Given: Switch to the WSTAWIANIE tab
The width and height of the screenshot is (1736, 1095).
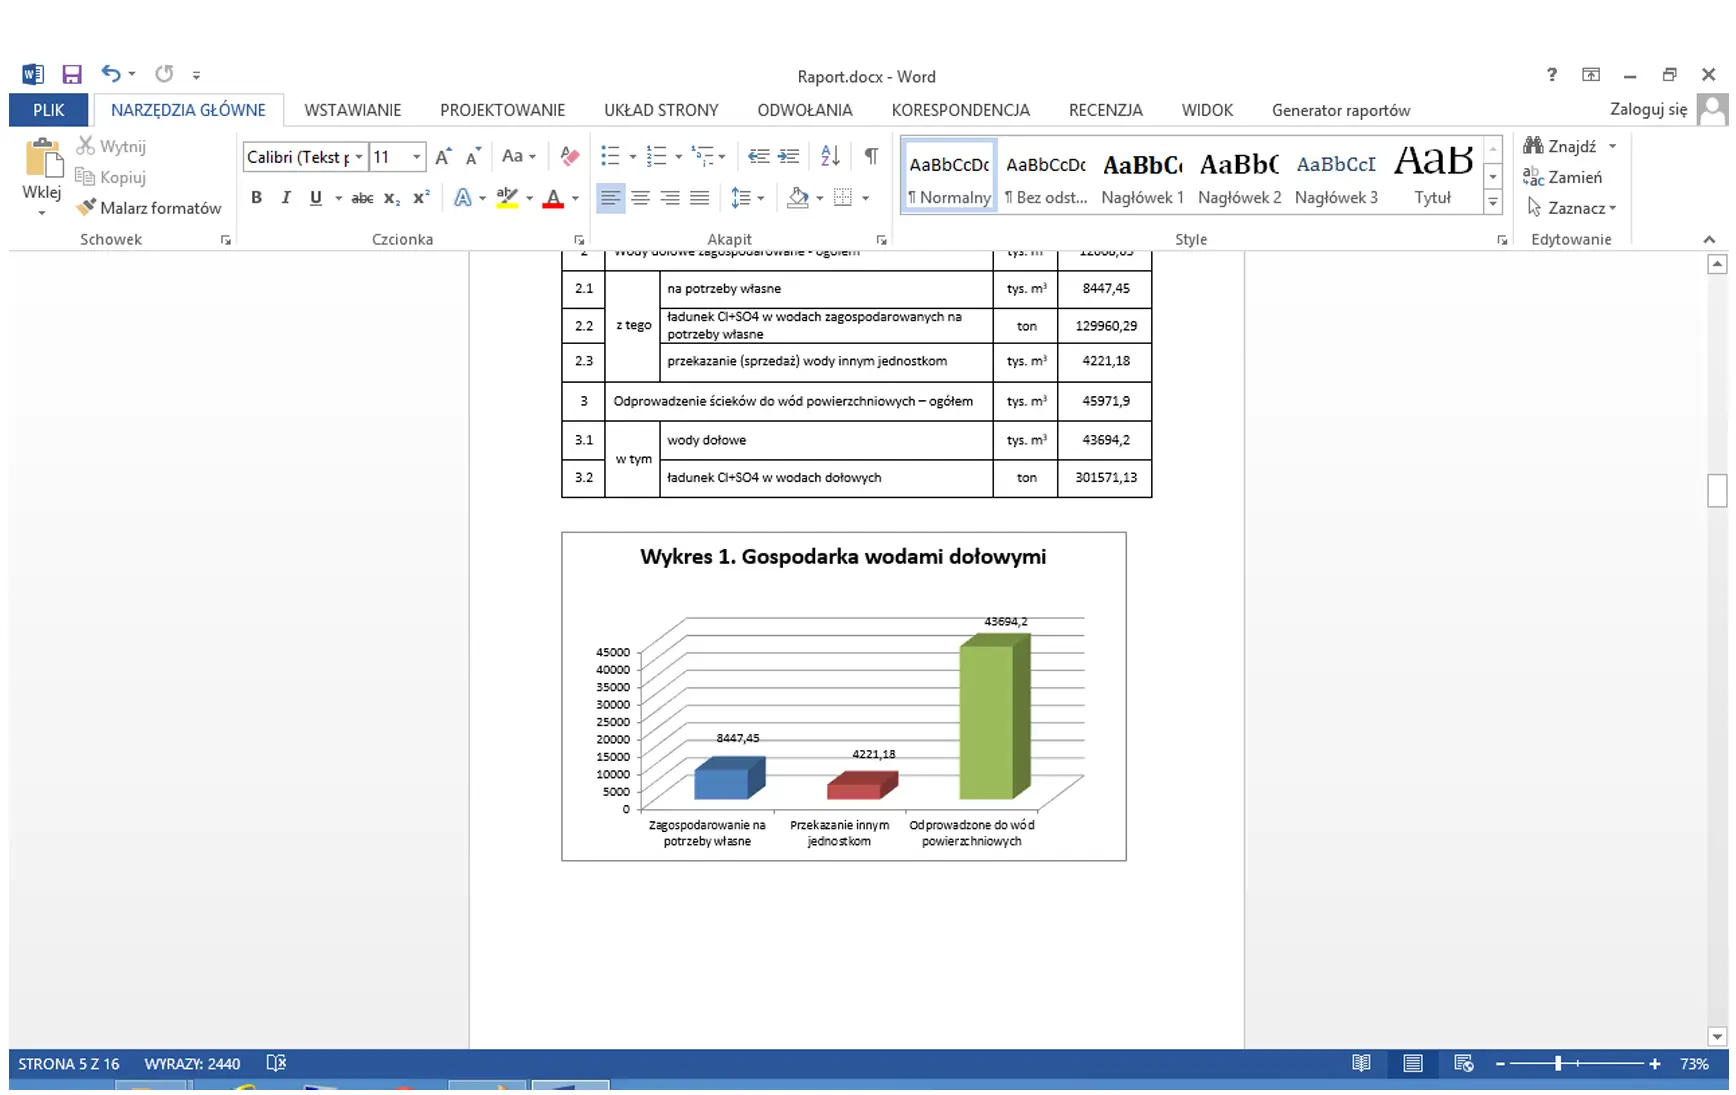Looking at the screenshot, I should click(352, 110).
